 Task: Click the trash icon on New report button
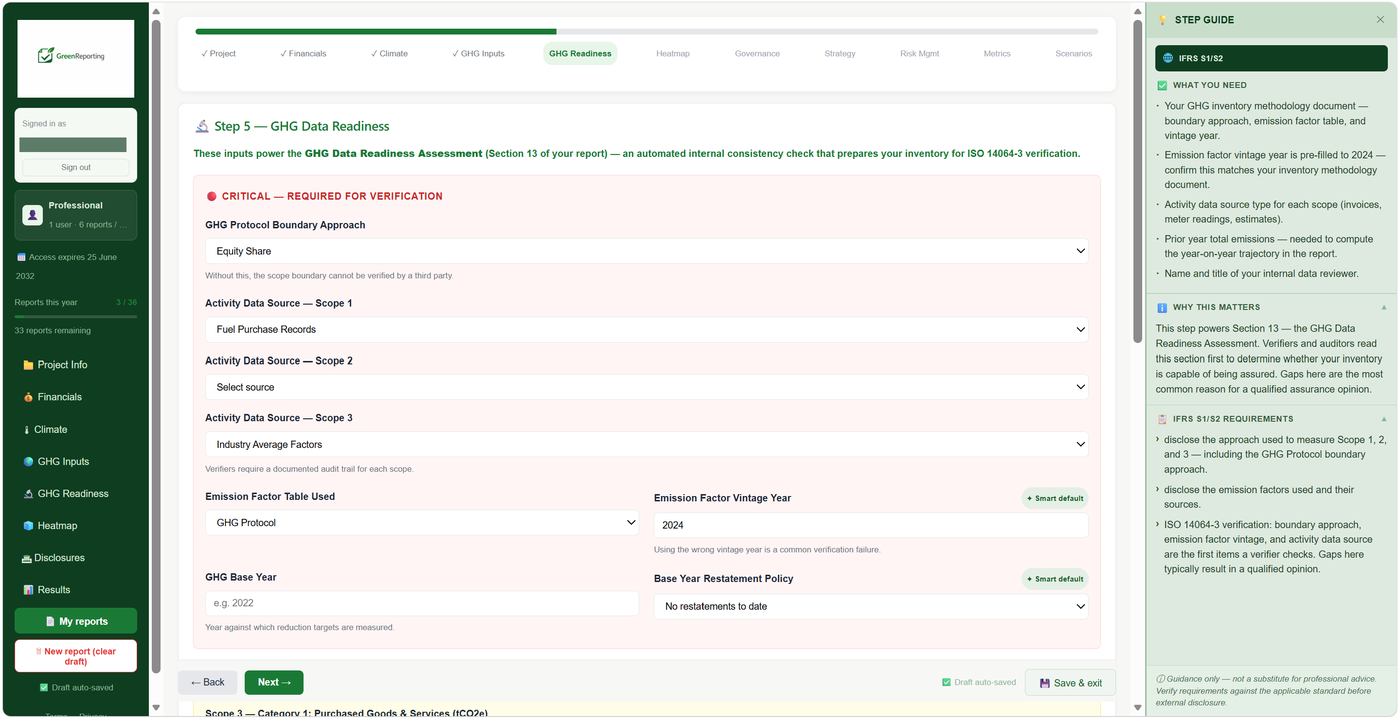click(39, 652)
